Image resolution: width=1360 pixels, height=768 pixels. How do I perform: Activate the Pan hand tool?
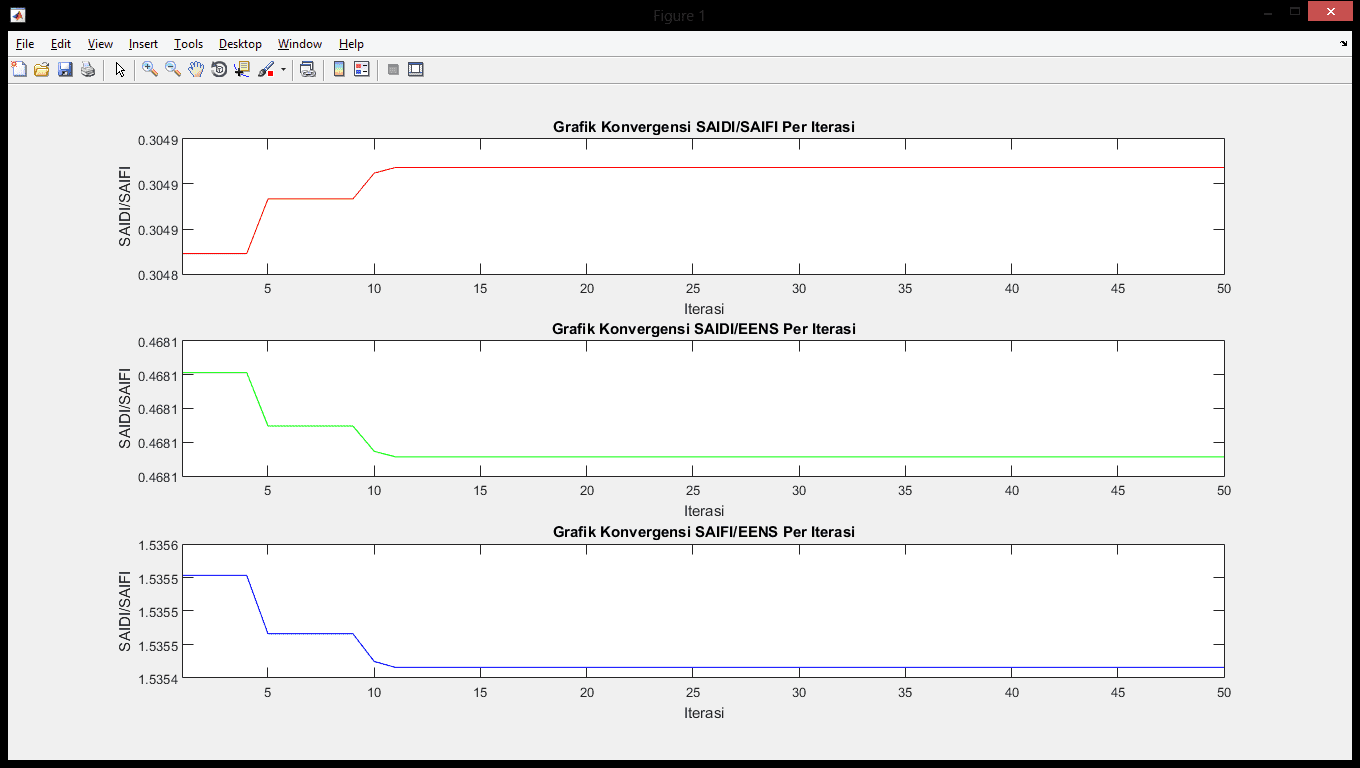[196, 70]
